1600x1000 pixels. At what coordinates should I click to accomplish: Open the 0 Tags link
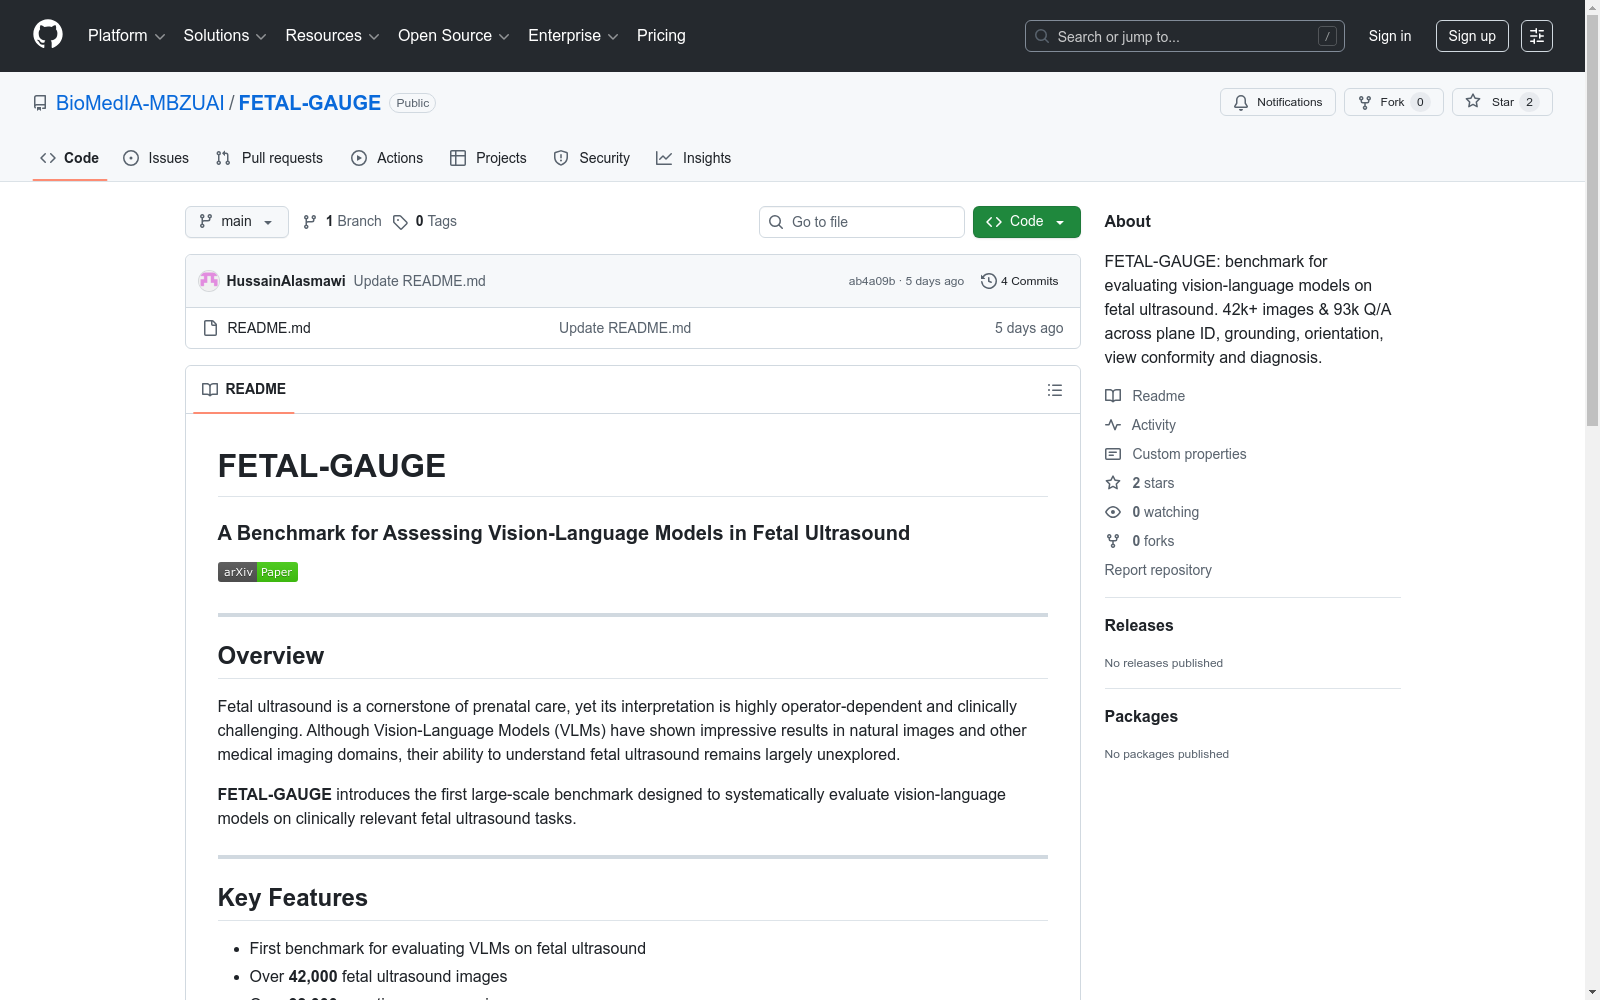[425, 222]
